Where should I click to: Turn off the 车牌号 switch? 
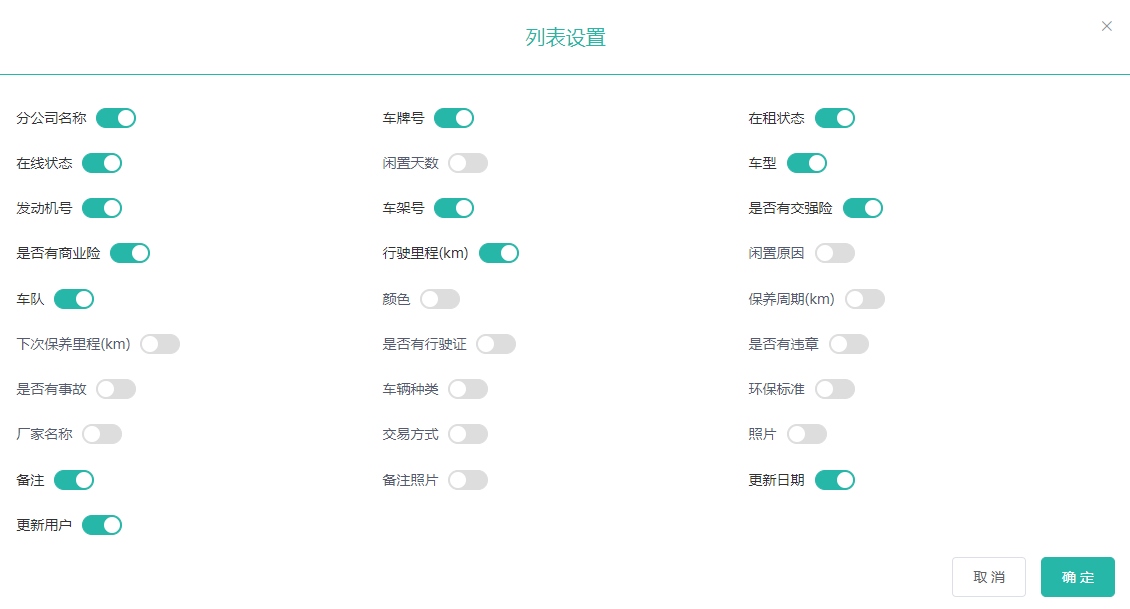(x=453, y=118)
